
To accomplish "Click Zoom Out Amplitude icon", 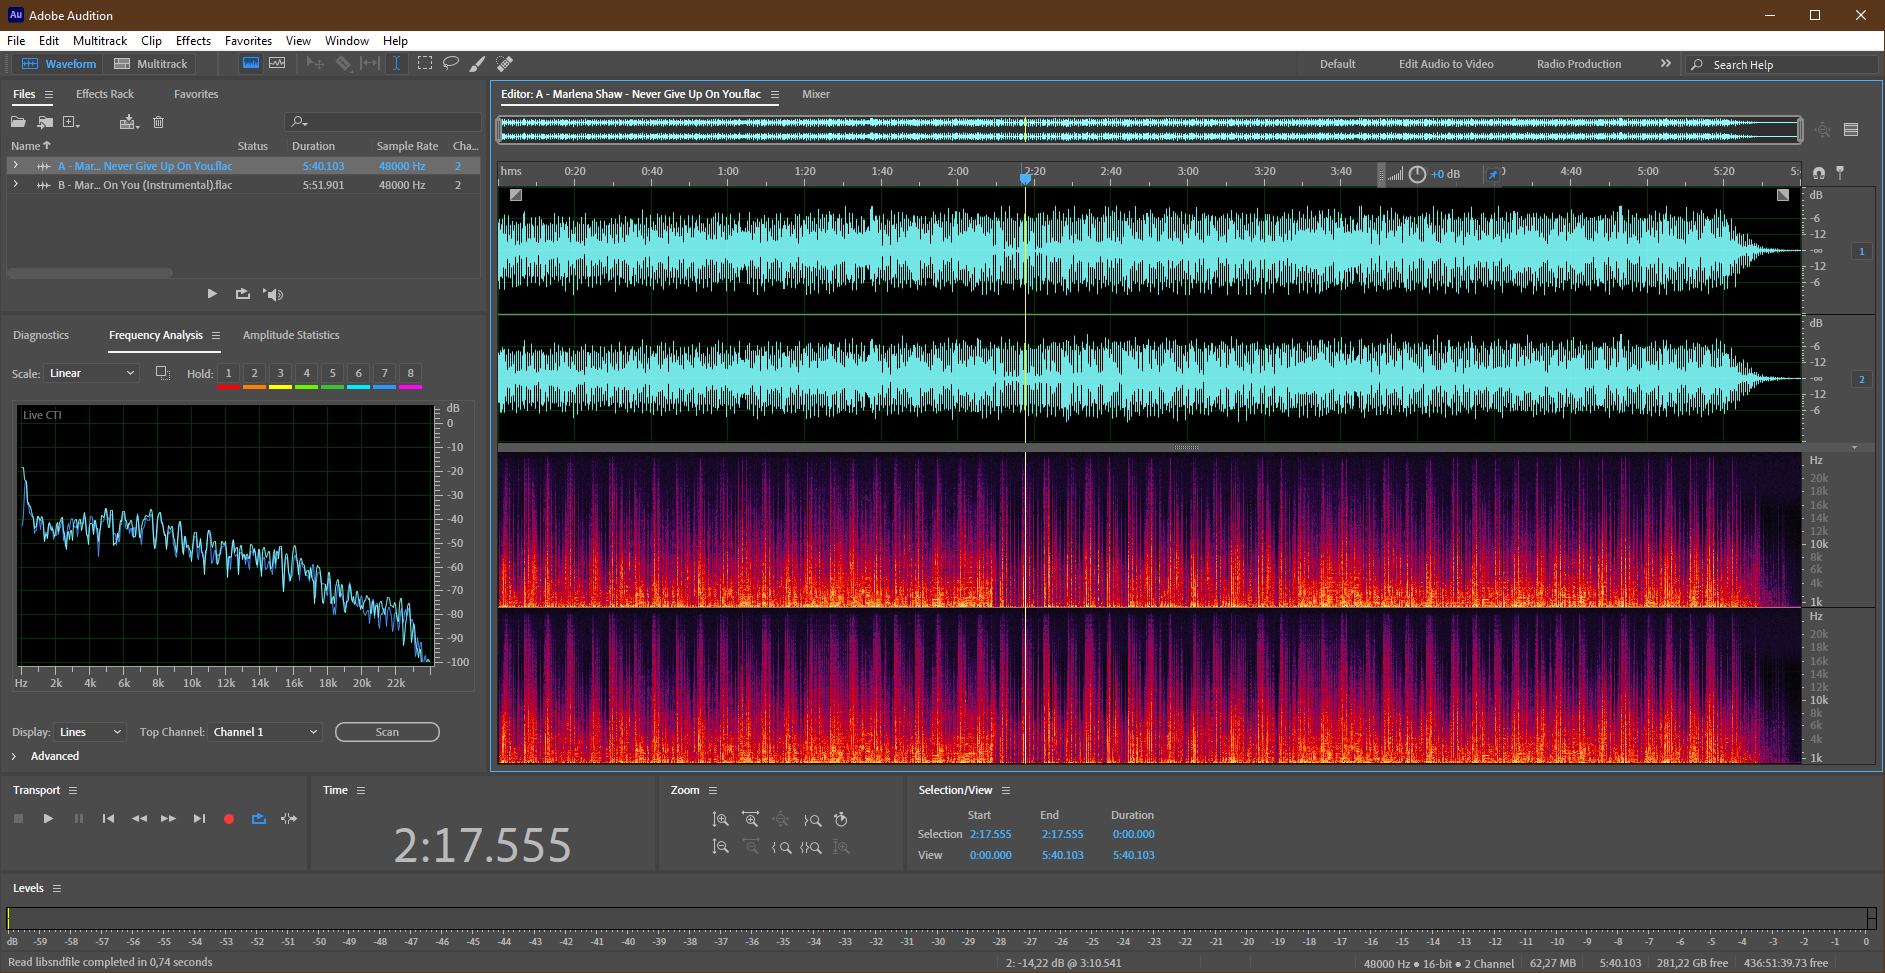I will 720,847.
